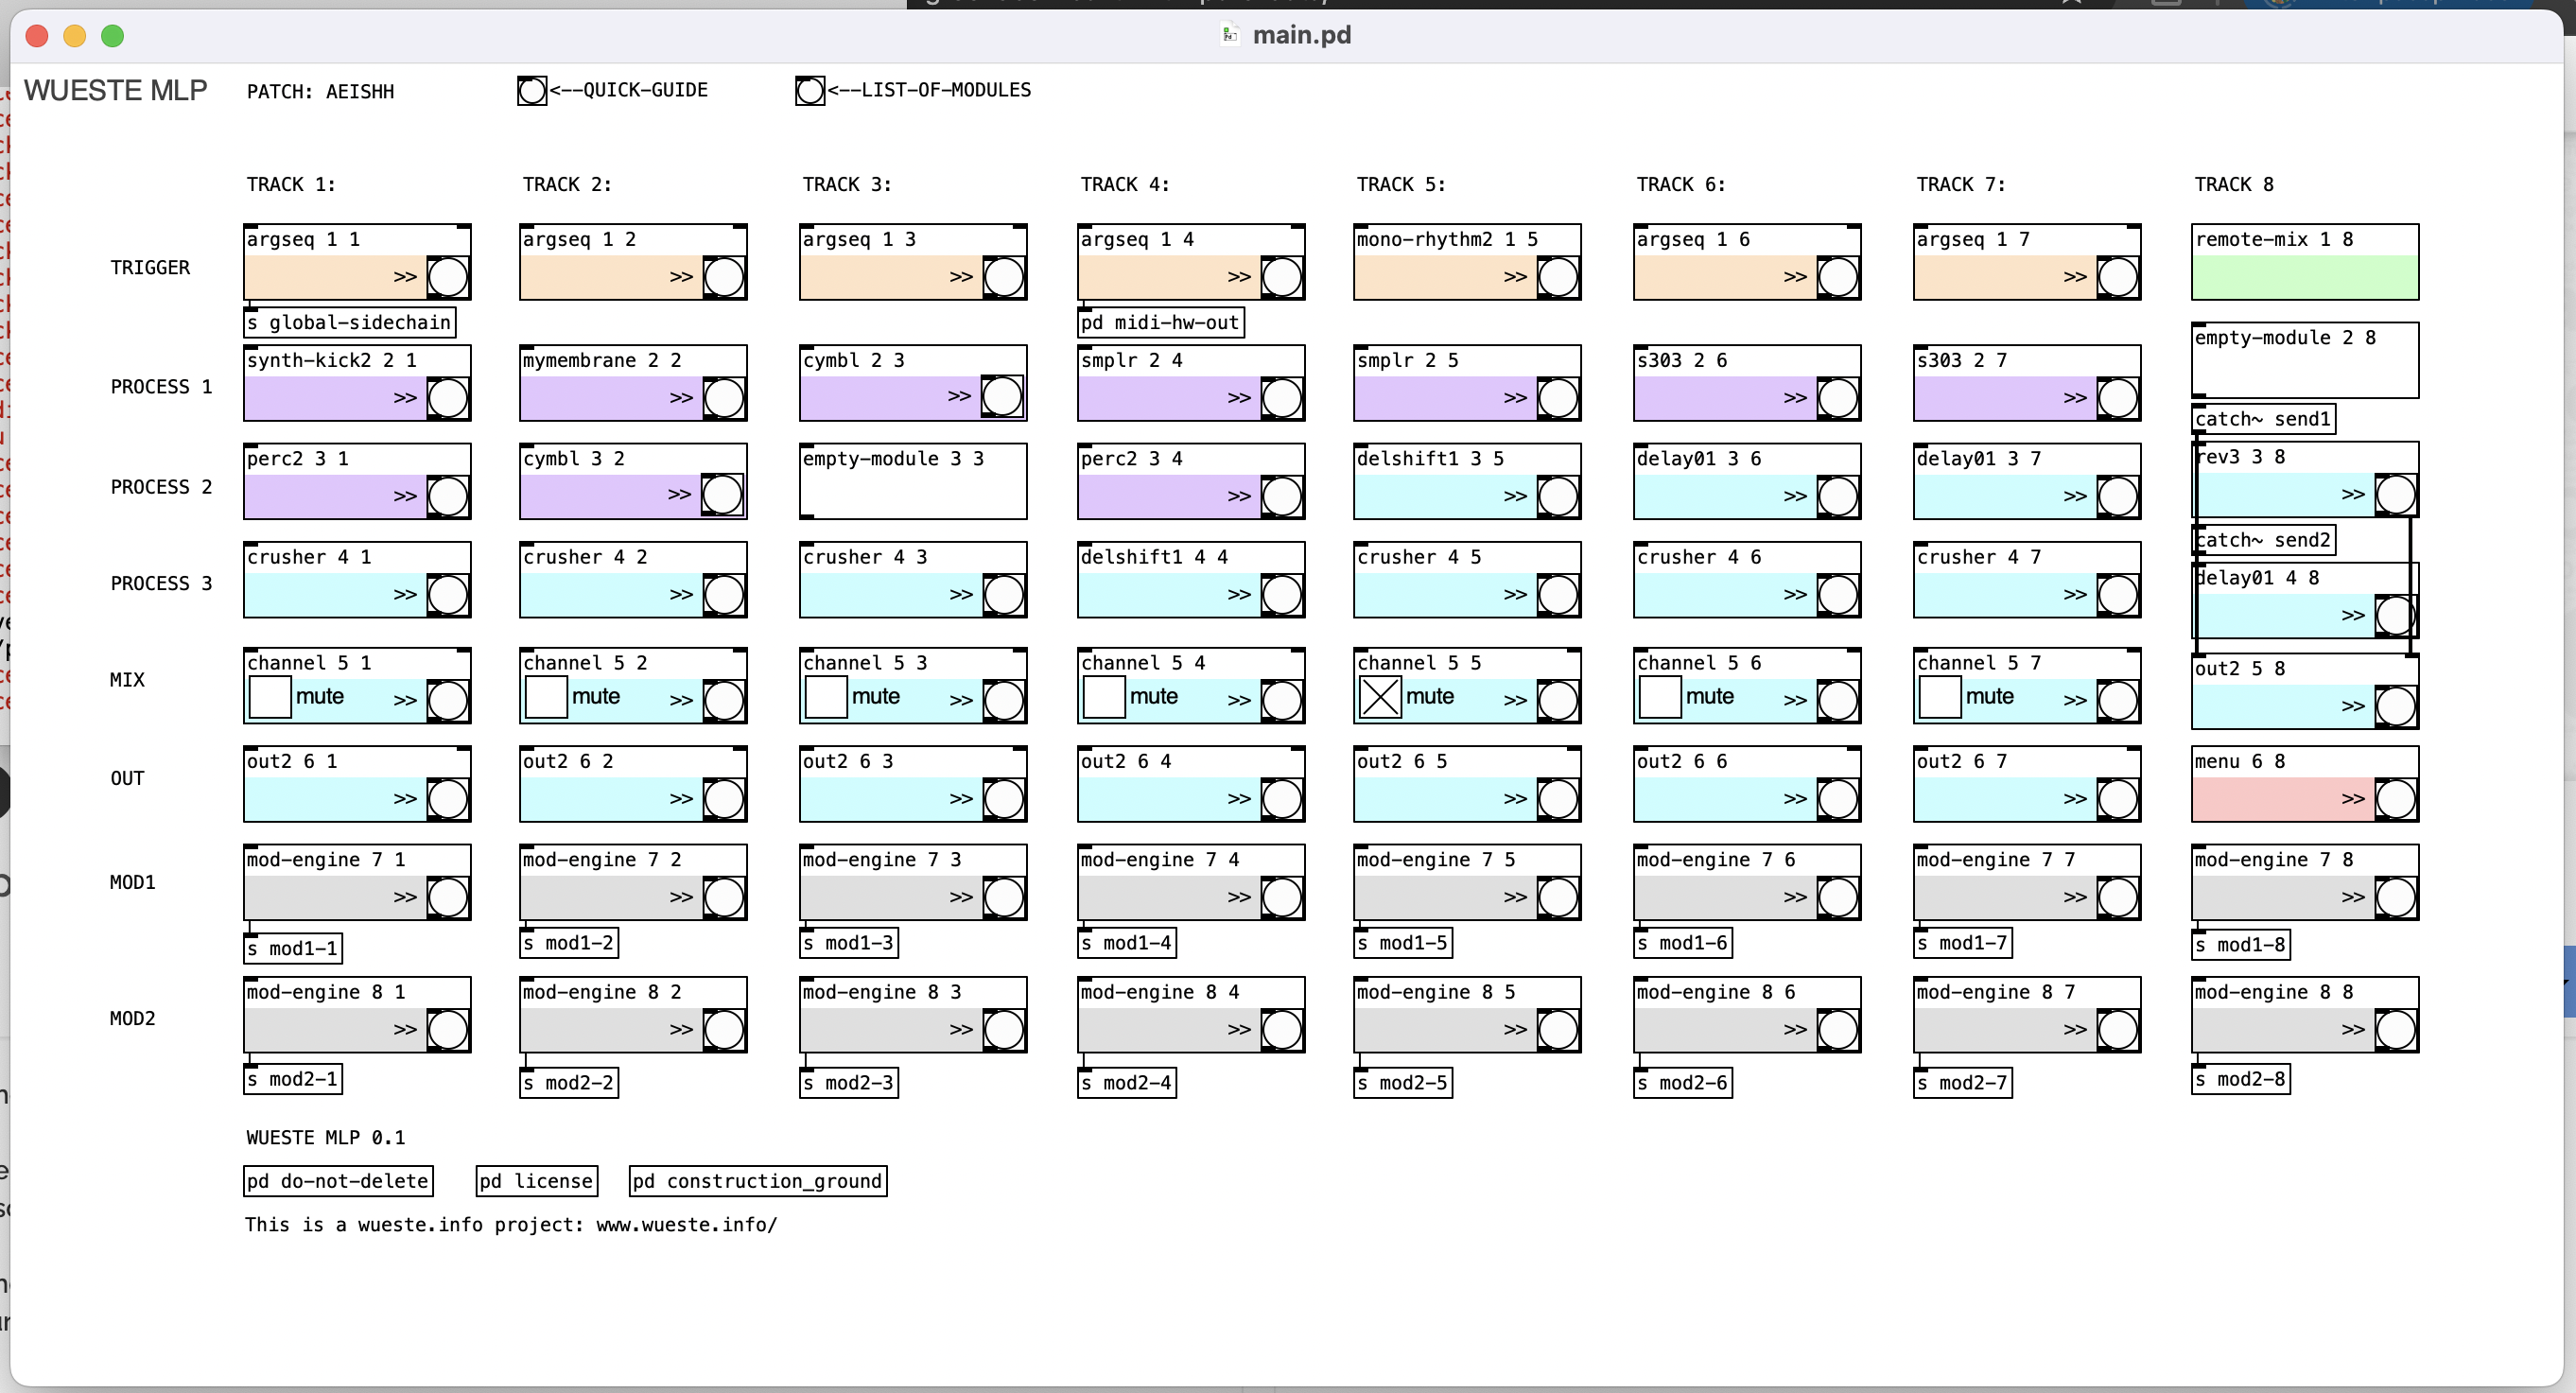This screenshot has height=1393, width=2576.
Task: Click the bang circle in crusher 4 3
Action: click(x=1004, y=595)
